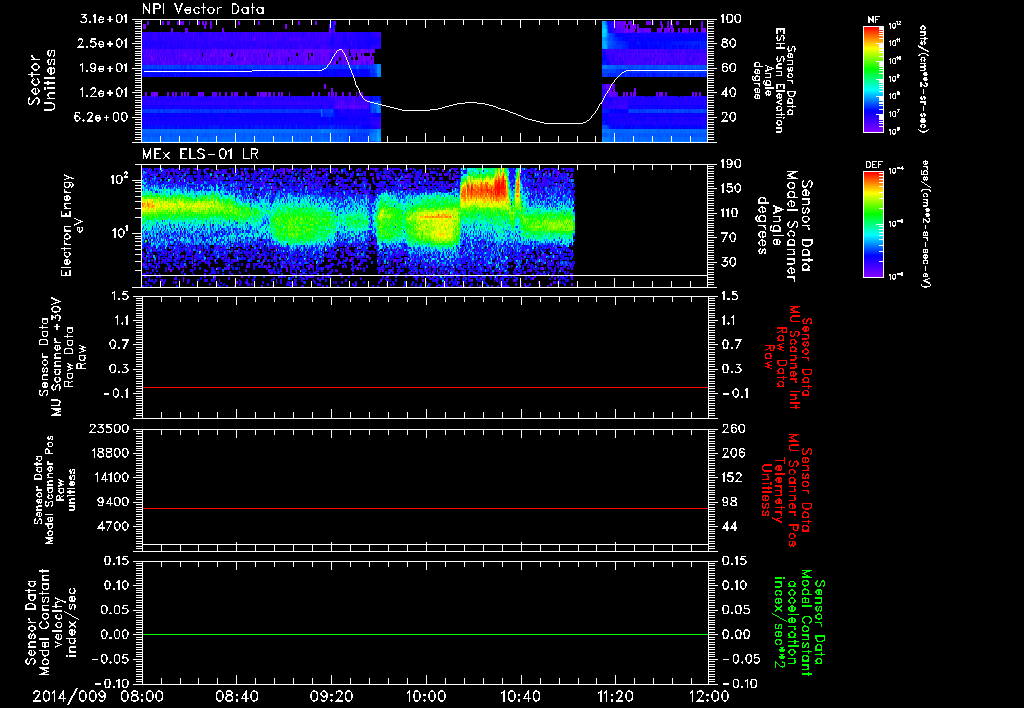Viewport: 1024px width, 708px height.
Task: Click the red line in MU Scanner panel
Action: [x=425, y=387]
